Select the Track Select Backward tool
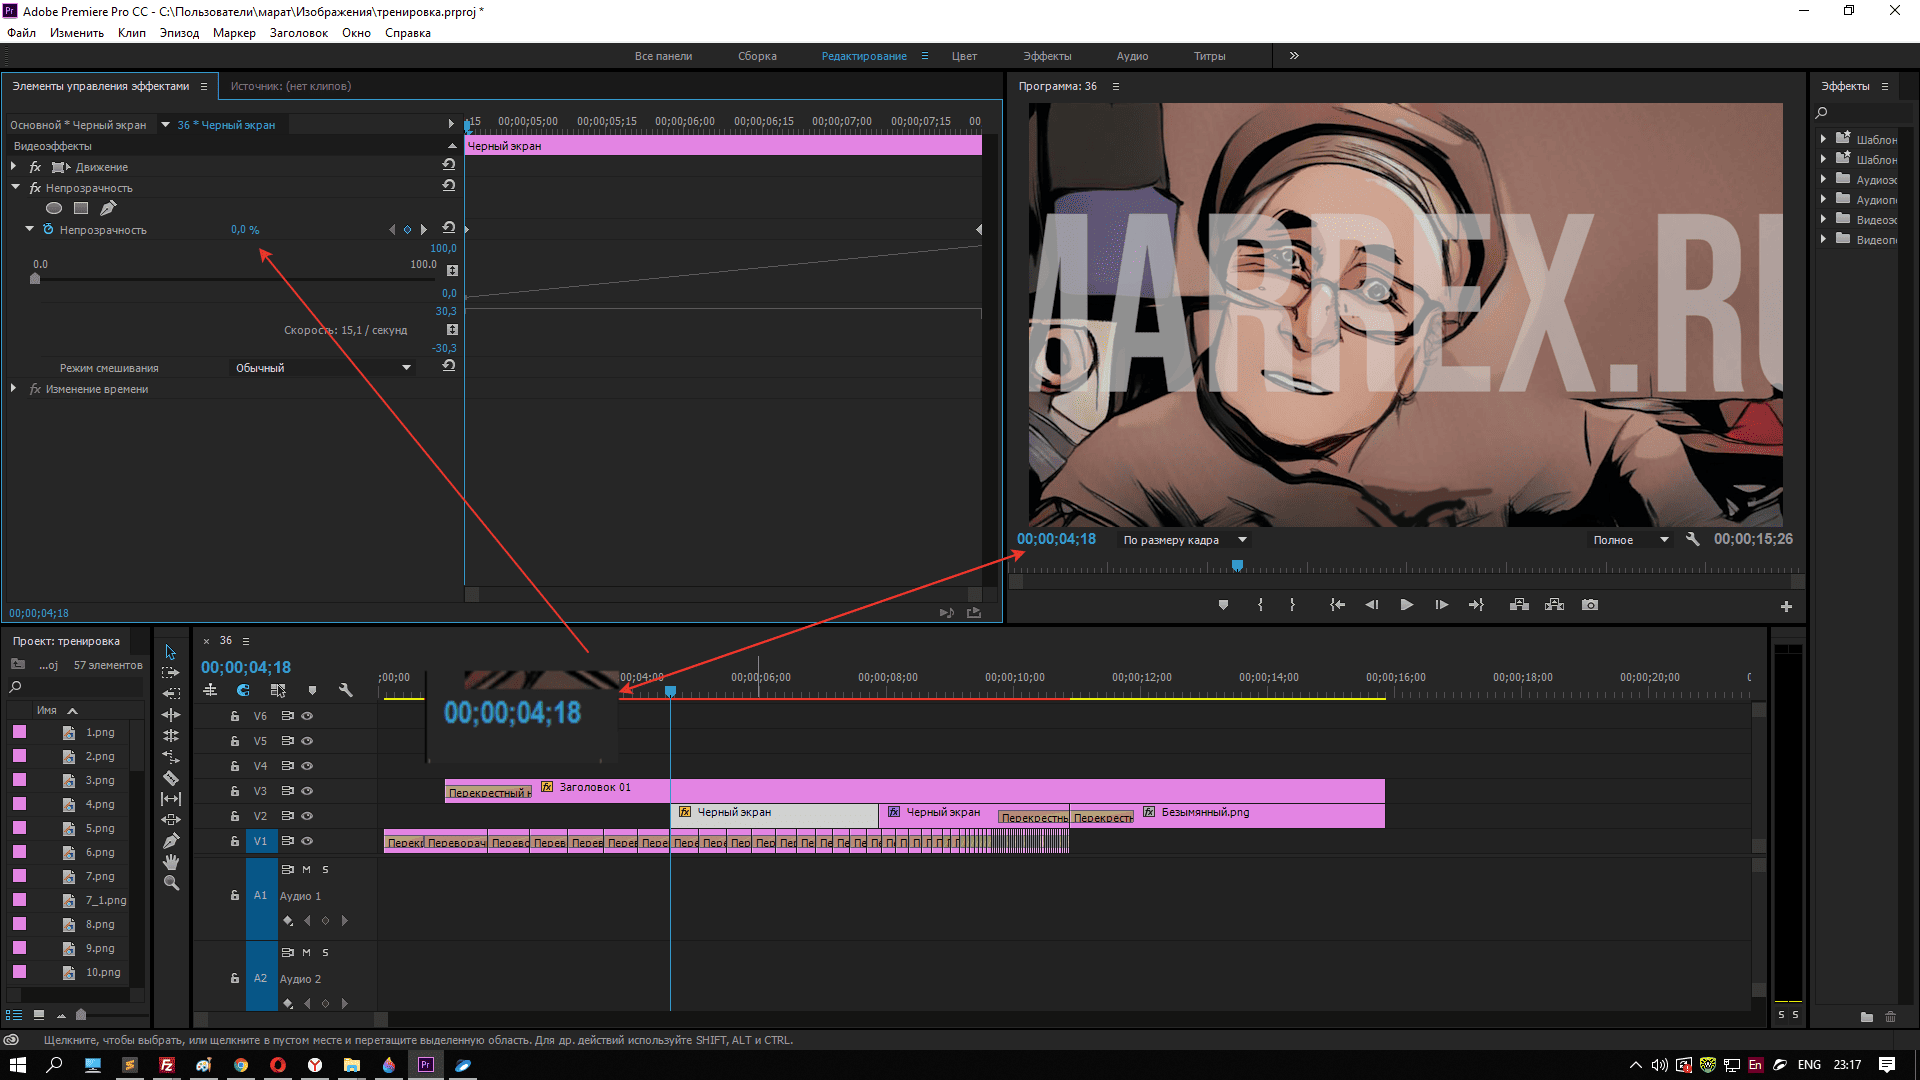The image size is (1920, 1080). pos(171,693)
